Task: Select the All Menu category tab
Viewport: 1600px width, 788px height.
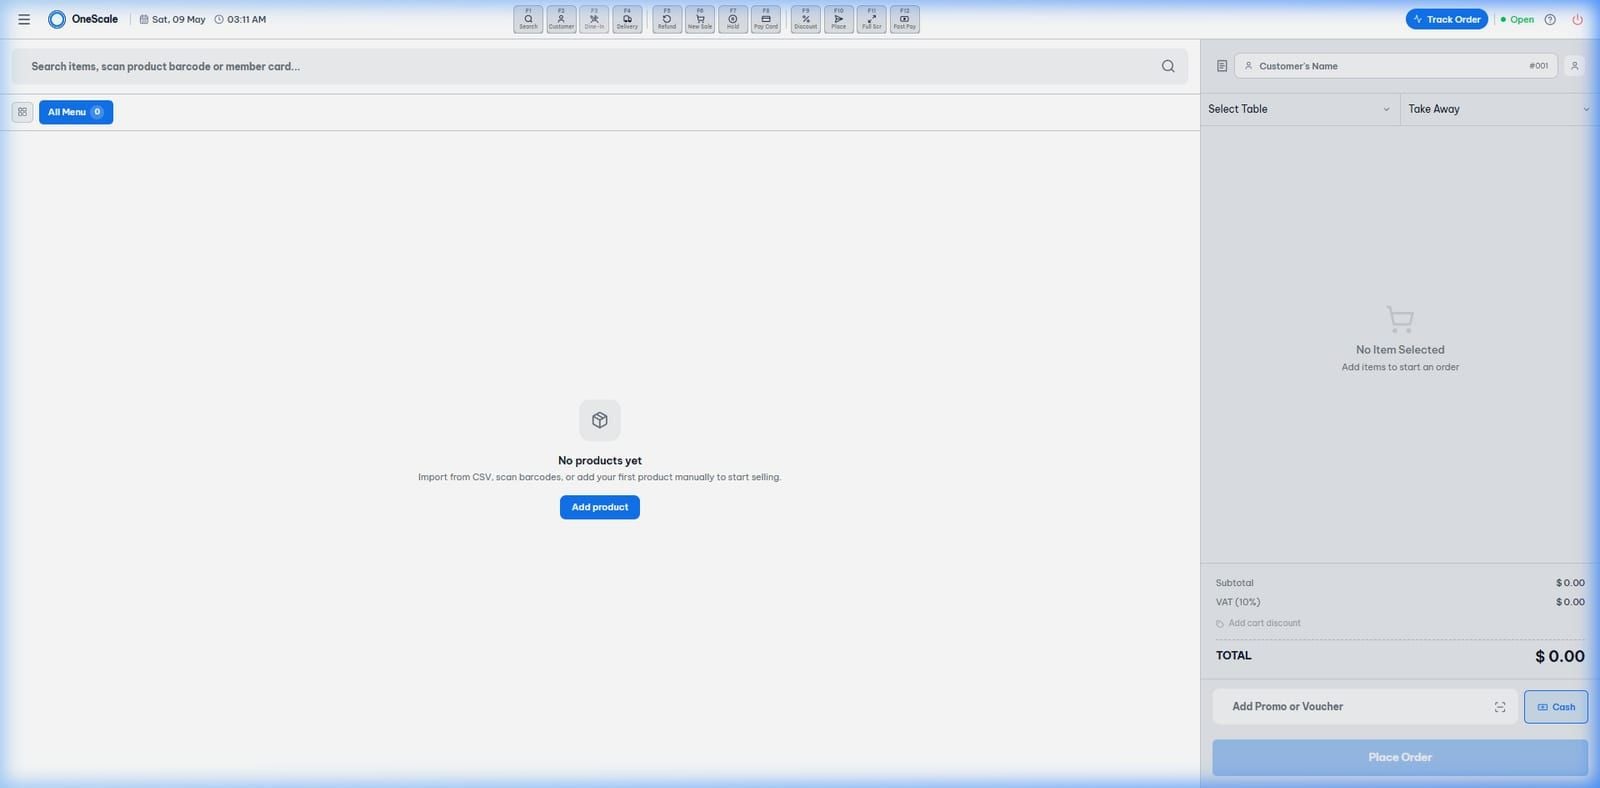Action: click(76, 112)
